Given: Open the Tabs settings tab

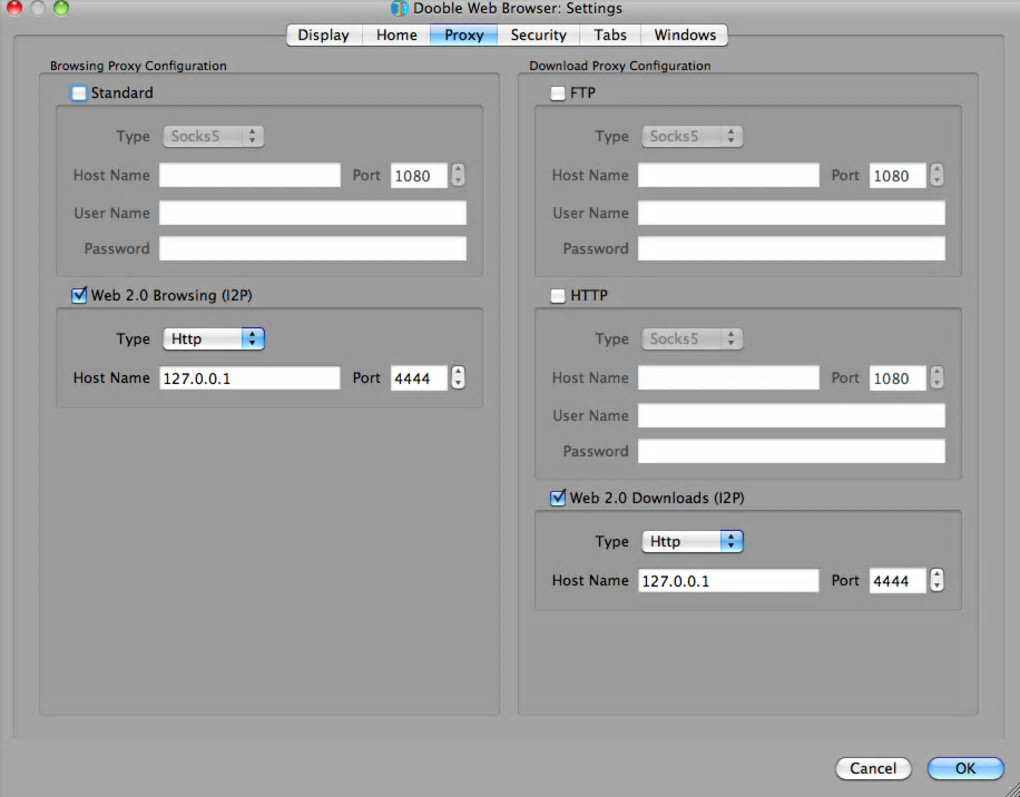Looking at the screenshot, I should point(610,35).
